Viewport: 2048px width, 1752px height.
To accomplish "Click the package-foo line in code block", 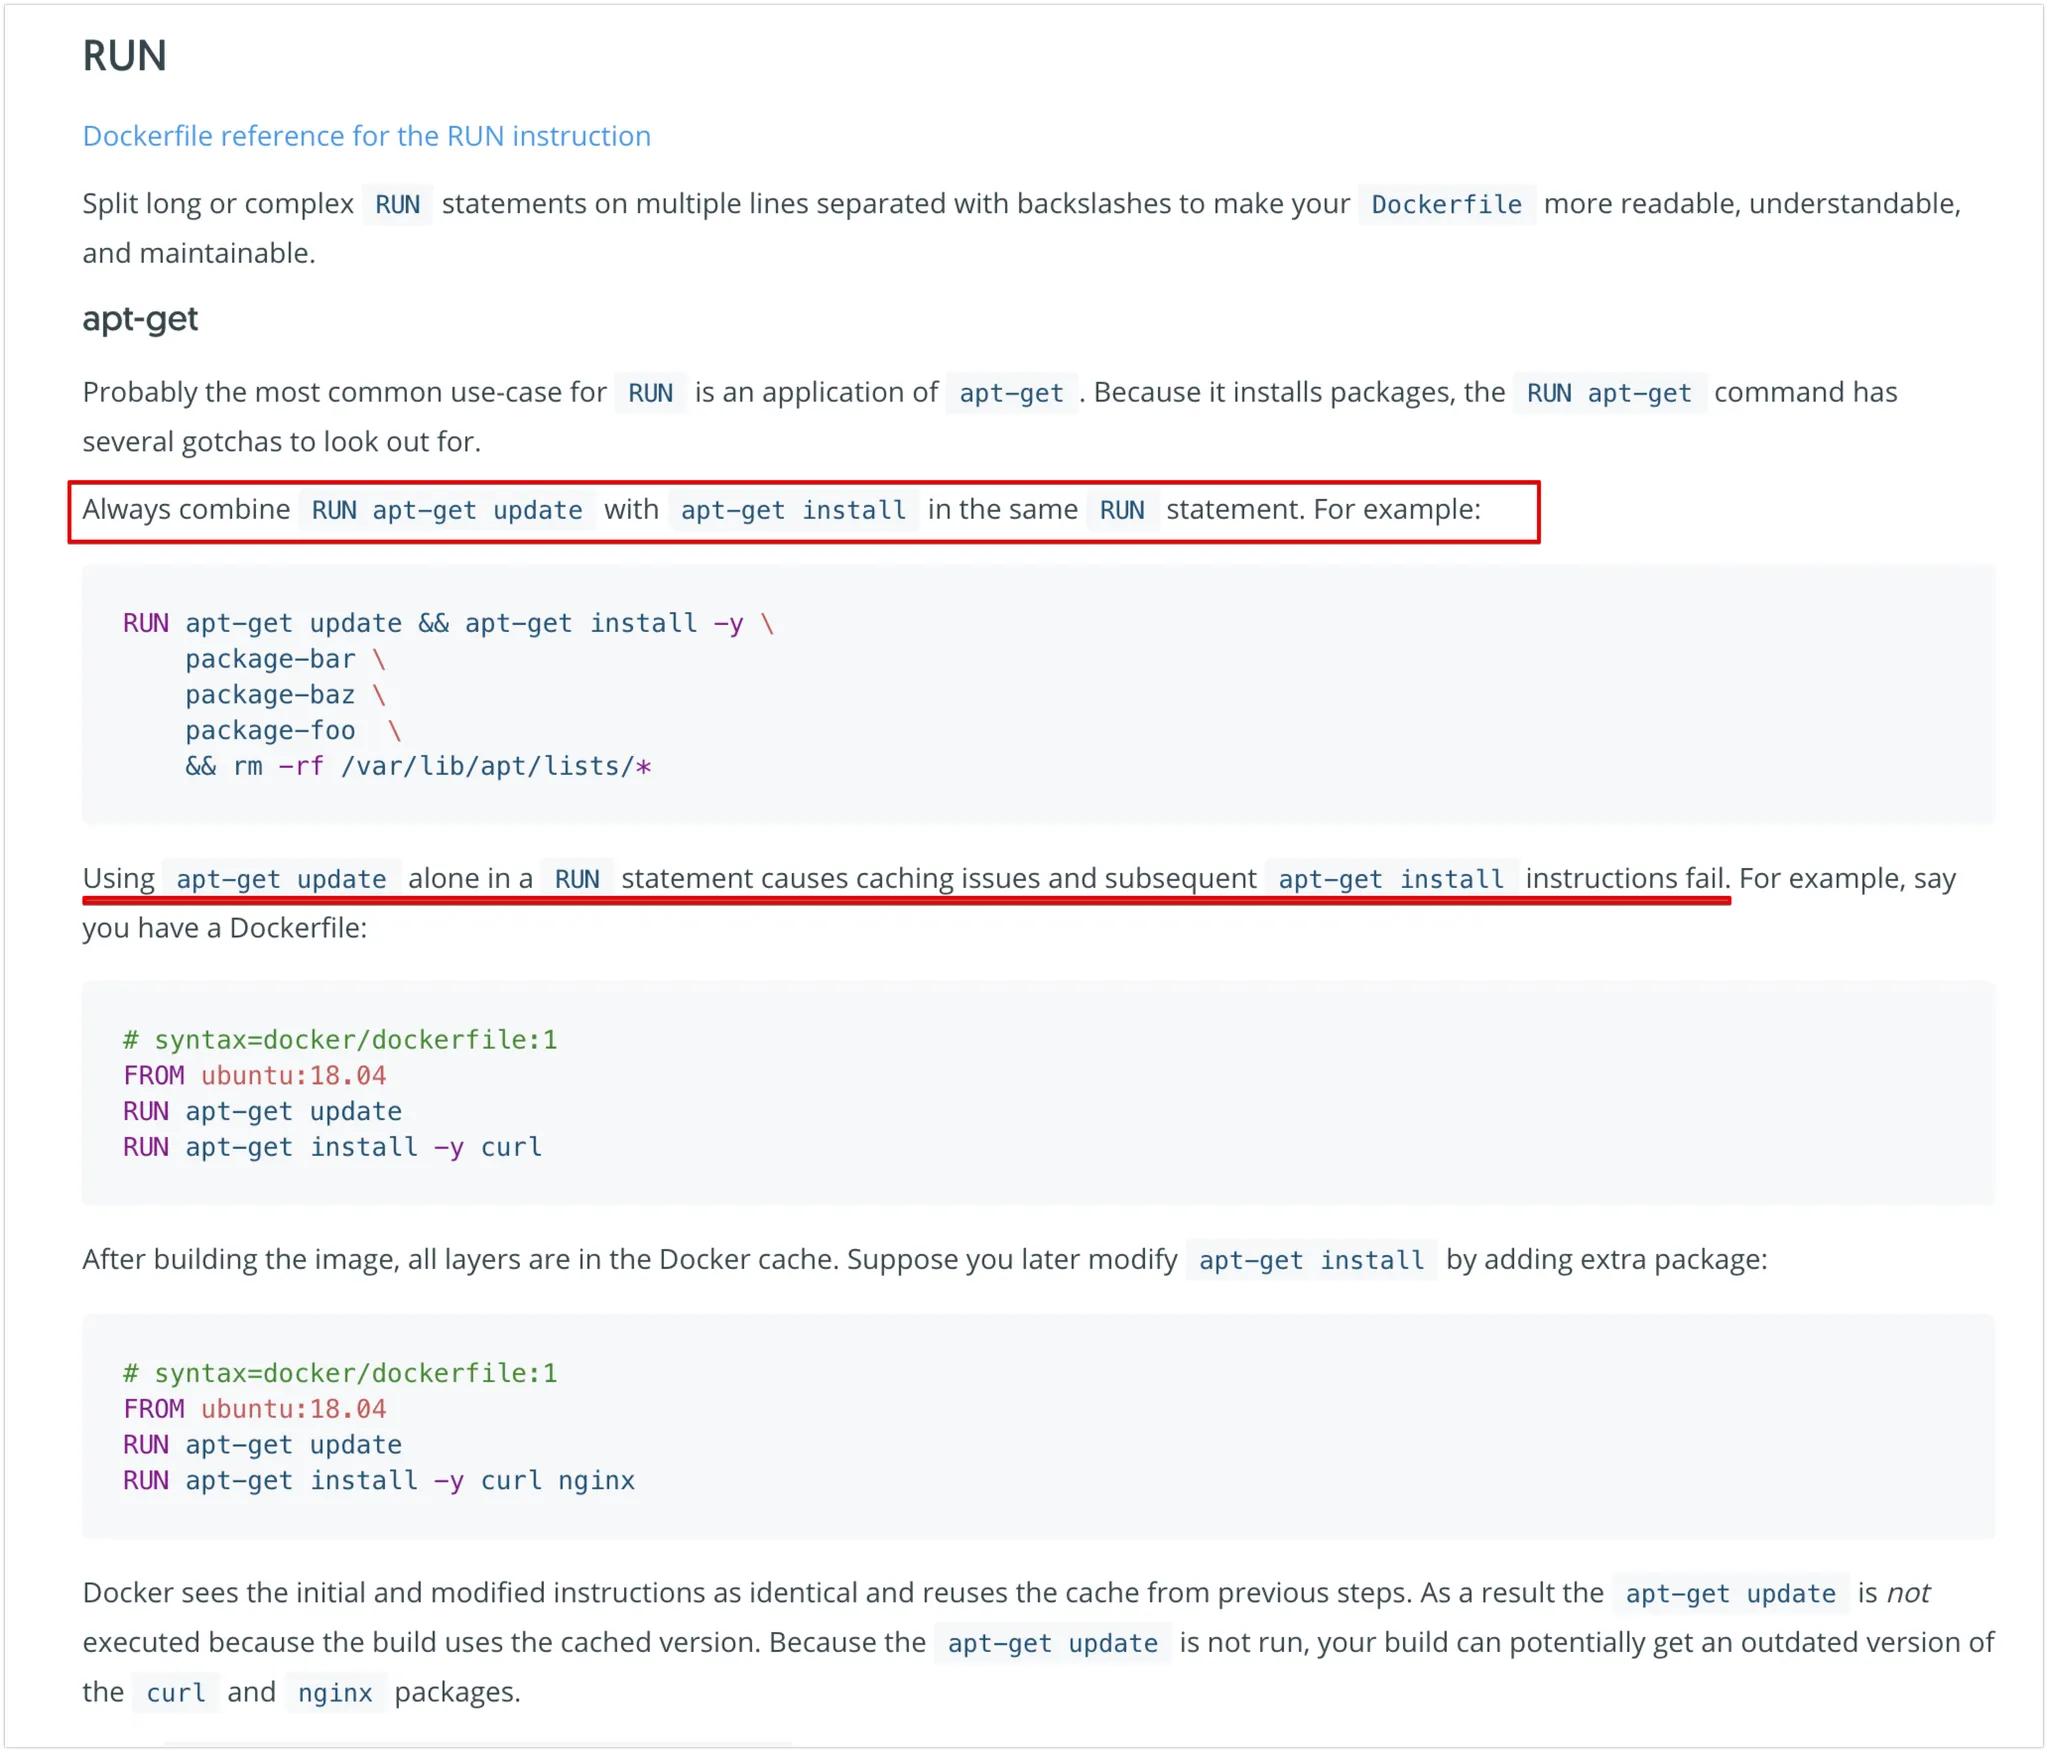I will coord(270,731).
